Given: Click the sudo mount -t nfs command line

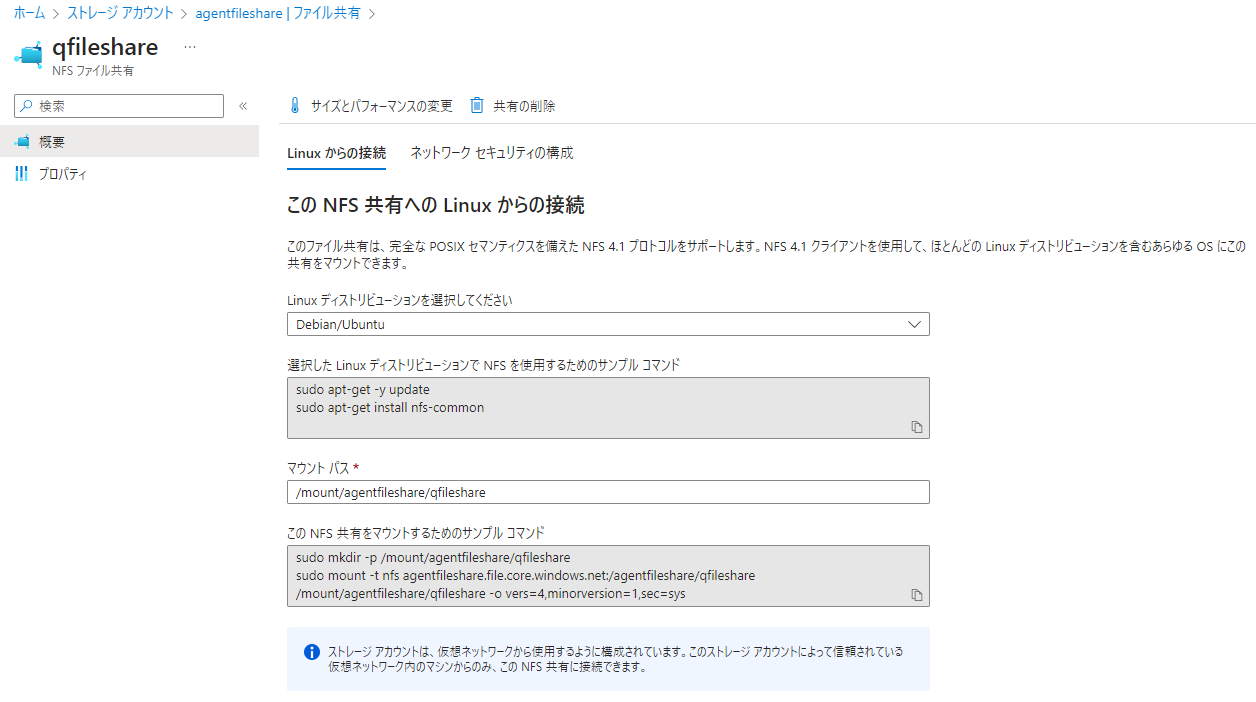Looking at the screenshot, I should pos(525,575).
